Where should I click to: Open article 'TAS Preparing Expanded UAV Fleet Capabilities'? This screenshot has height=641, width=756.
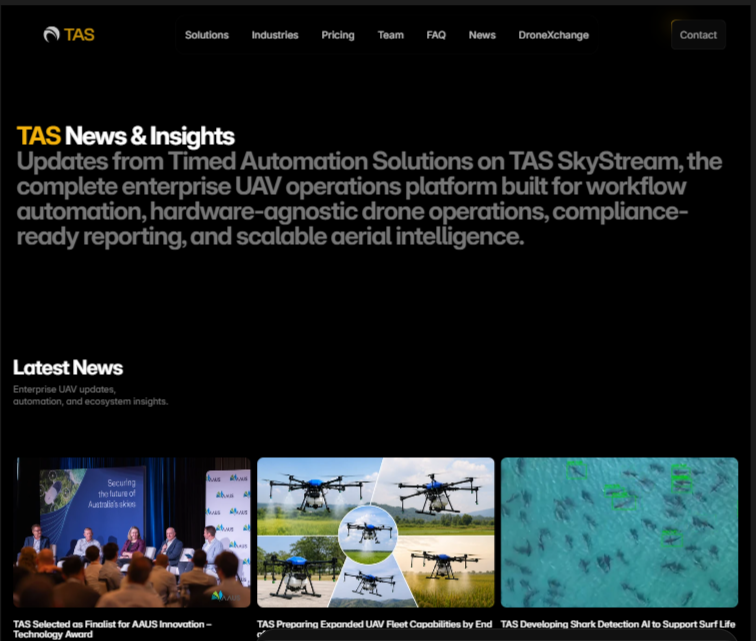click(x=375, y=624)
